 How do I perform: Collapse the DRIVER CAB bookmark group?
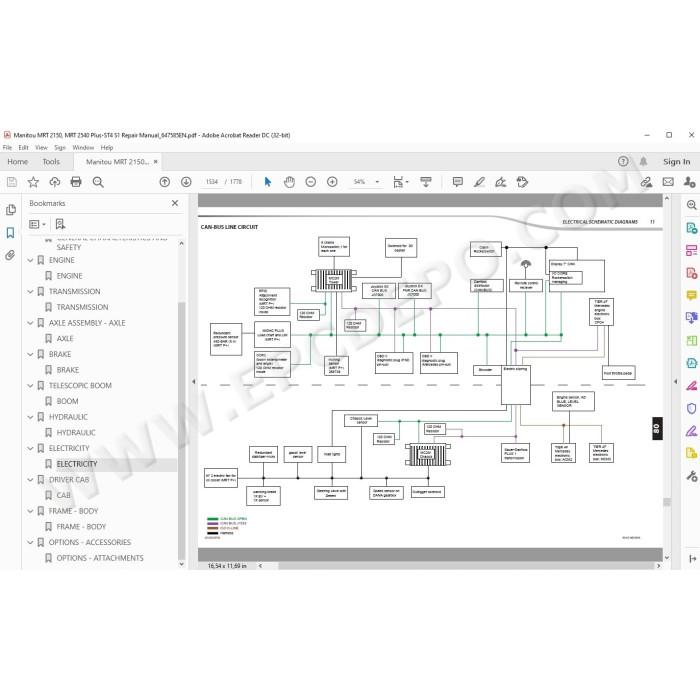click(30, 479)
